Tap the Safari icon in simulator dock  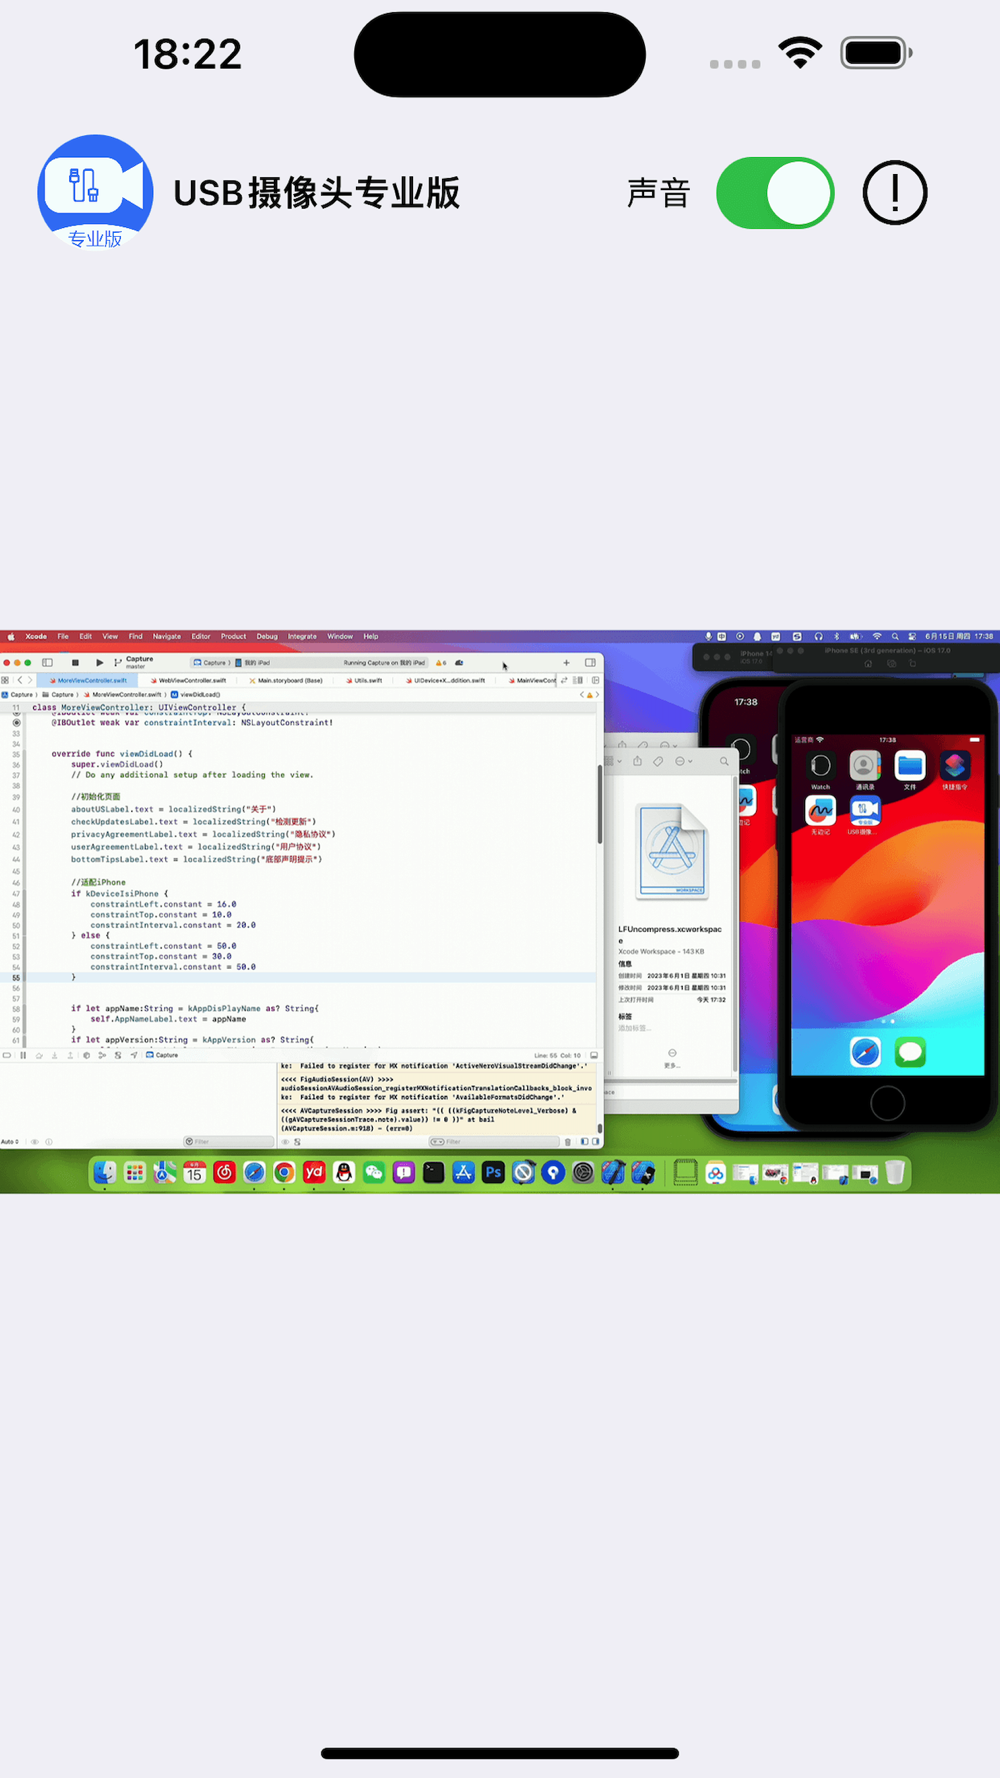[x=865, y=1052]
